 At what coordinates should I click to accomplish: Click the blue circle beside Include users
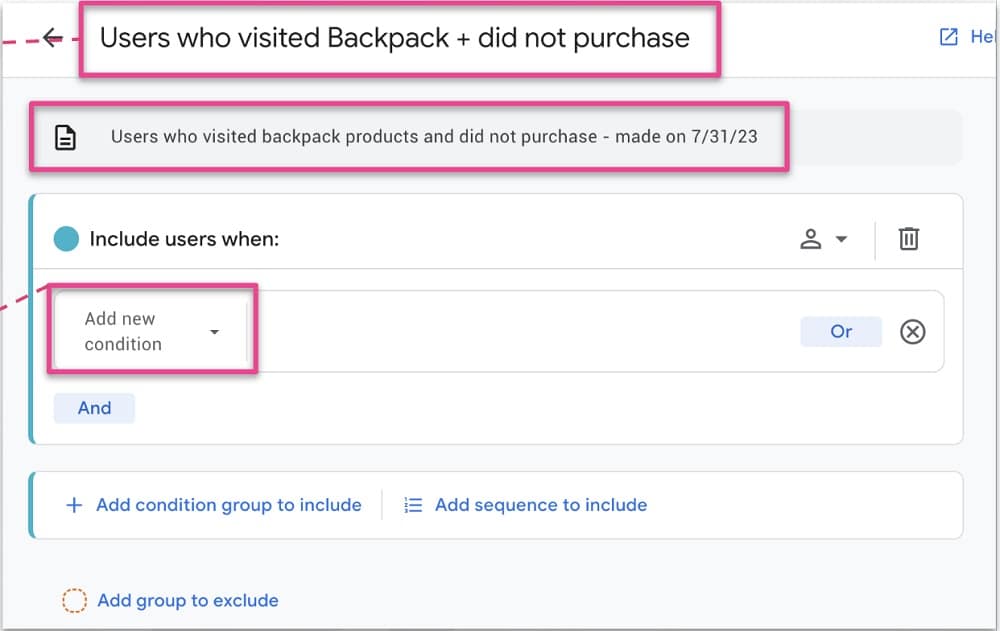pyautogui.click(x=66, y=239)
